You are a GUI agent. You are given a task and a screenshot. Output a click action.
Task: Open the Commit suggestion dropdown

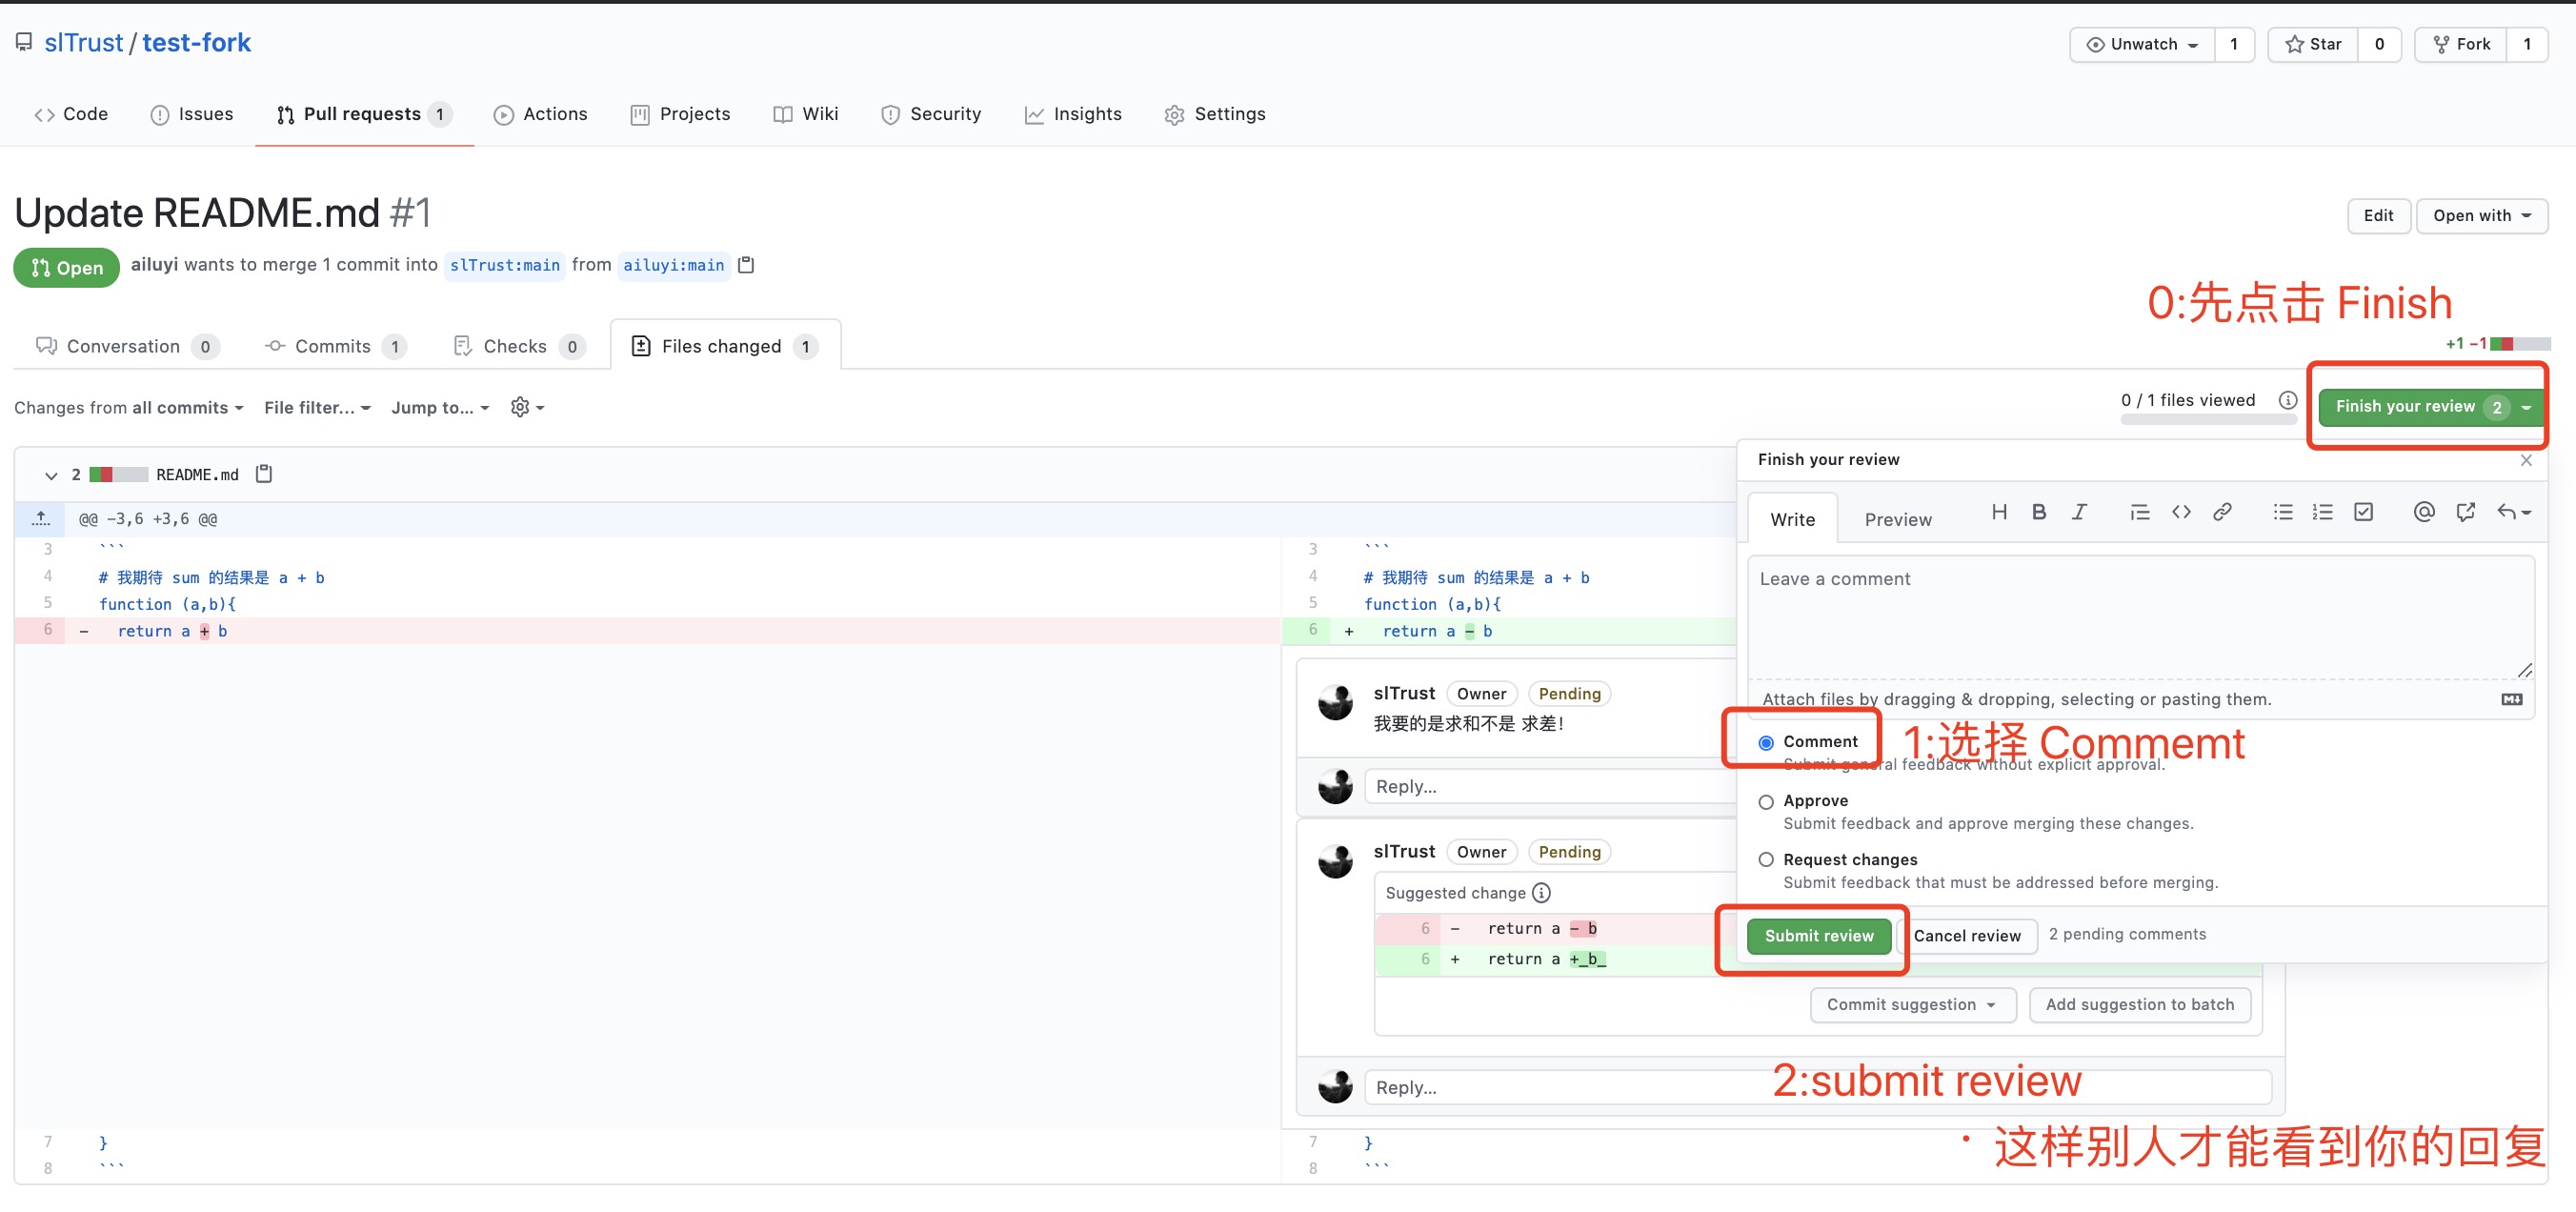[1911, 1004]
